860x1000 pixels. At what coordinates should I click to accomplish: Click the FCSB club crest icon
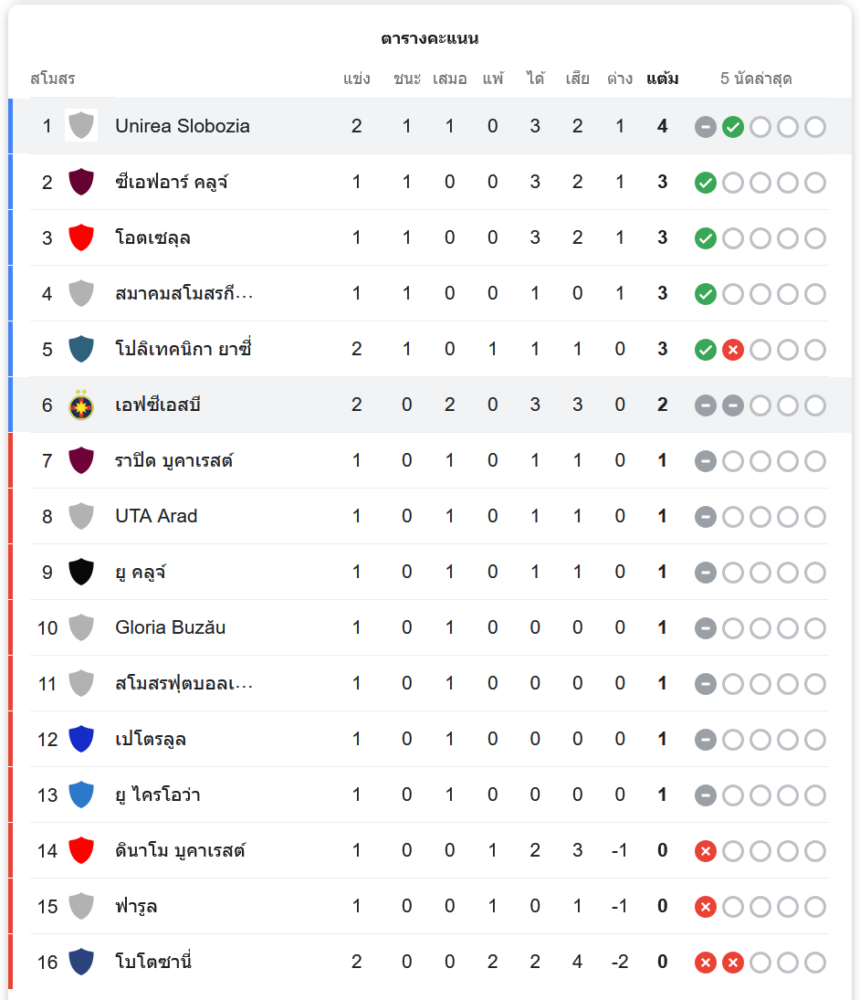pos(81,405)
